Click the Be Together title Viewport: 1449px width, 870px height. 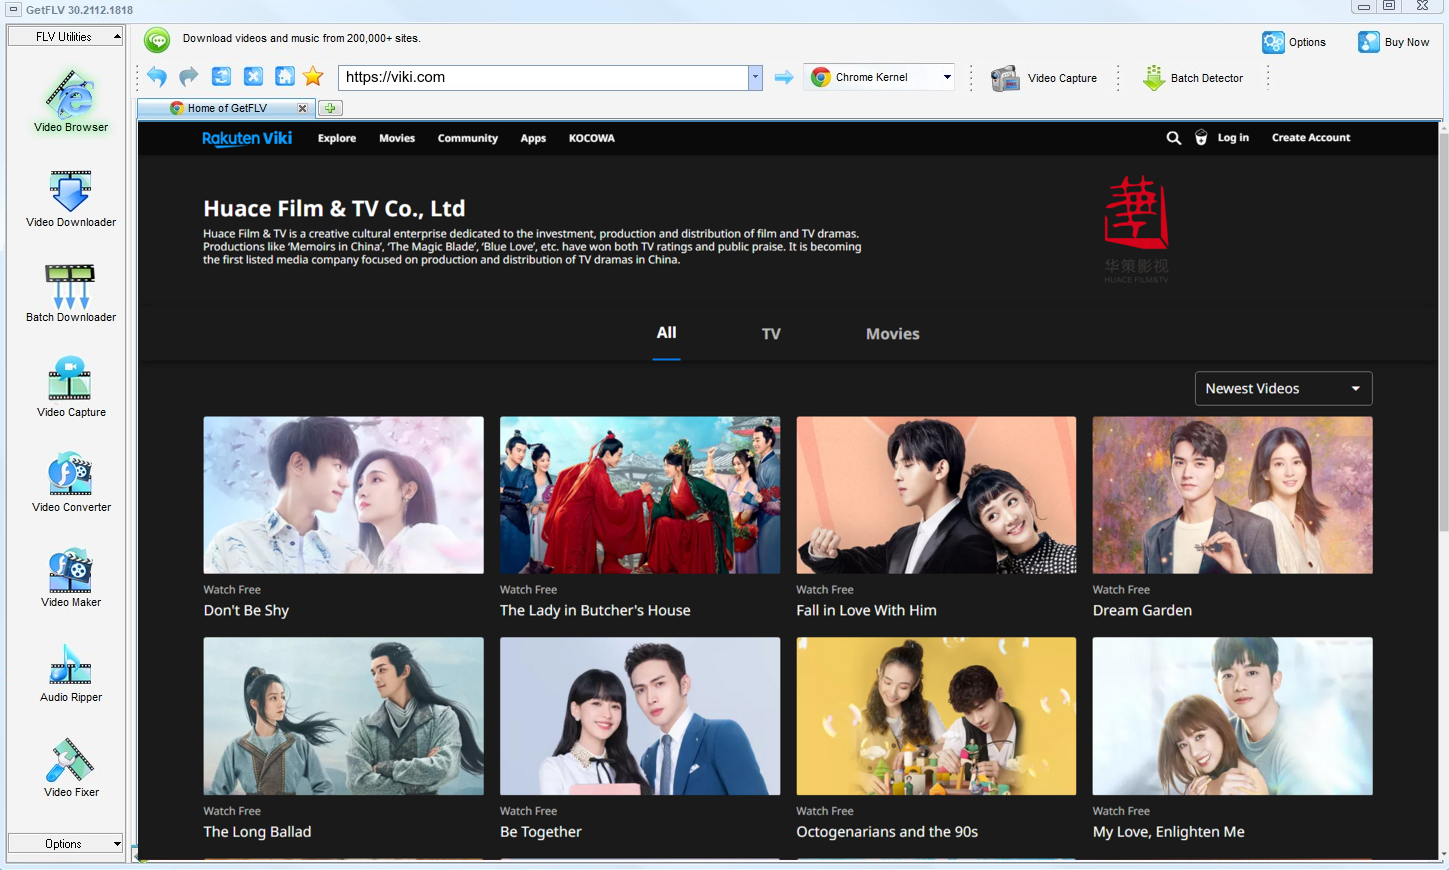pyautogui.click(x=541, y=832)
